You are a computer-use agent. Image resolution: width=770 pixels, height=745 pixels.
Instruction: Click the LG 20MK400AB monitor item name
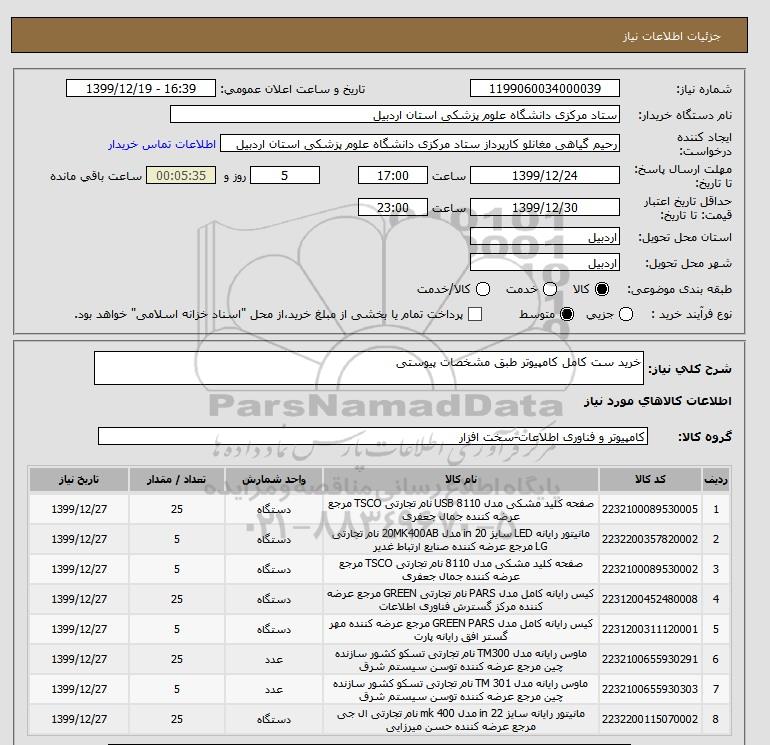click(461, 540)
